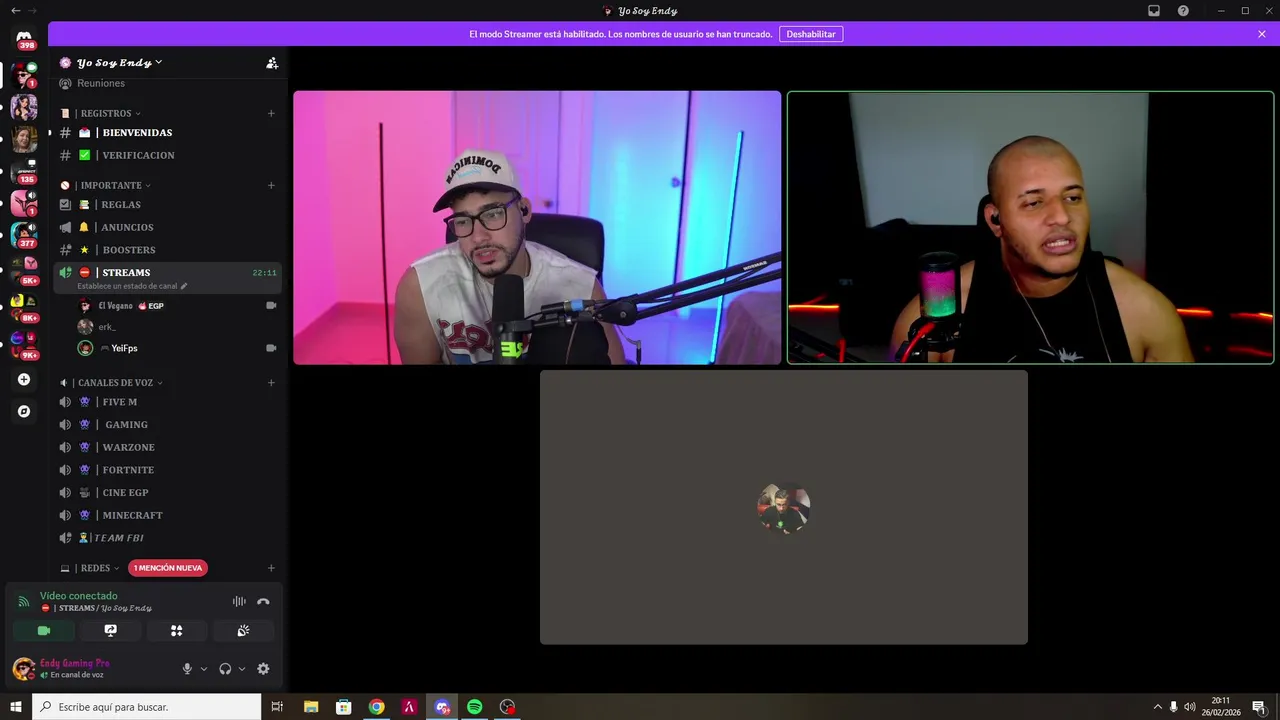Open the BIENVENIDAS channel
This screenshot has width=1280, height=720.
pos(167,133)
